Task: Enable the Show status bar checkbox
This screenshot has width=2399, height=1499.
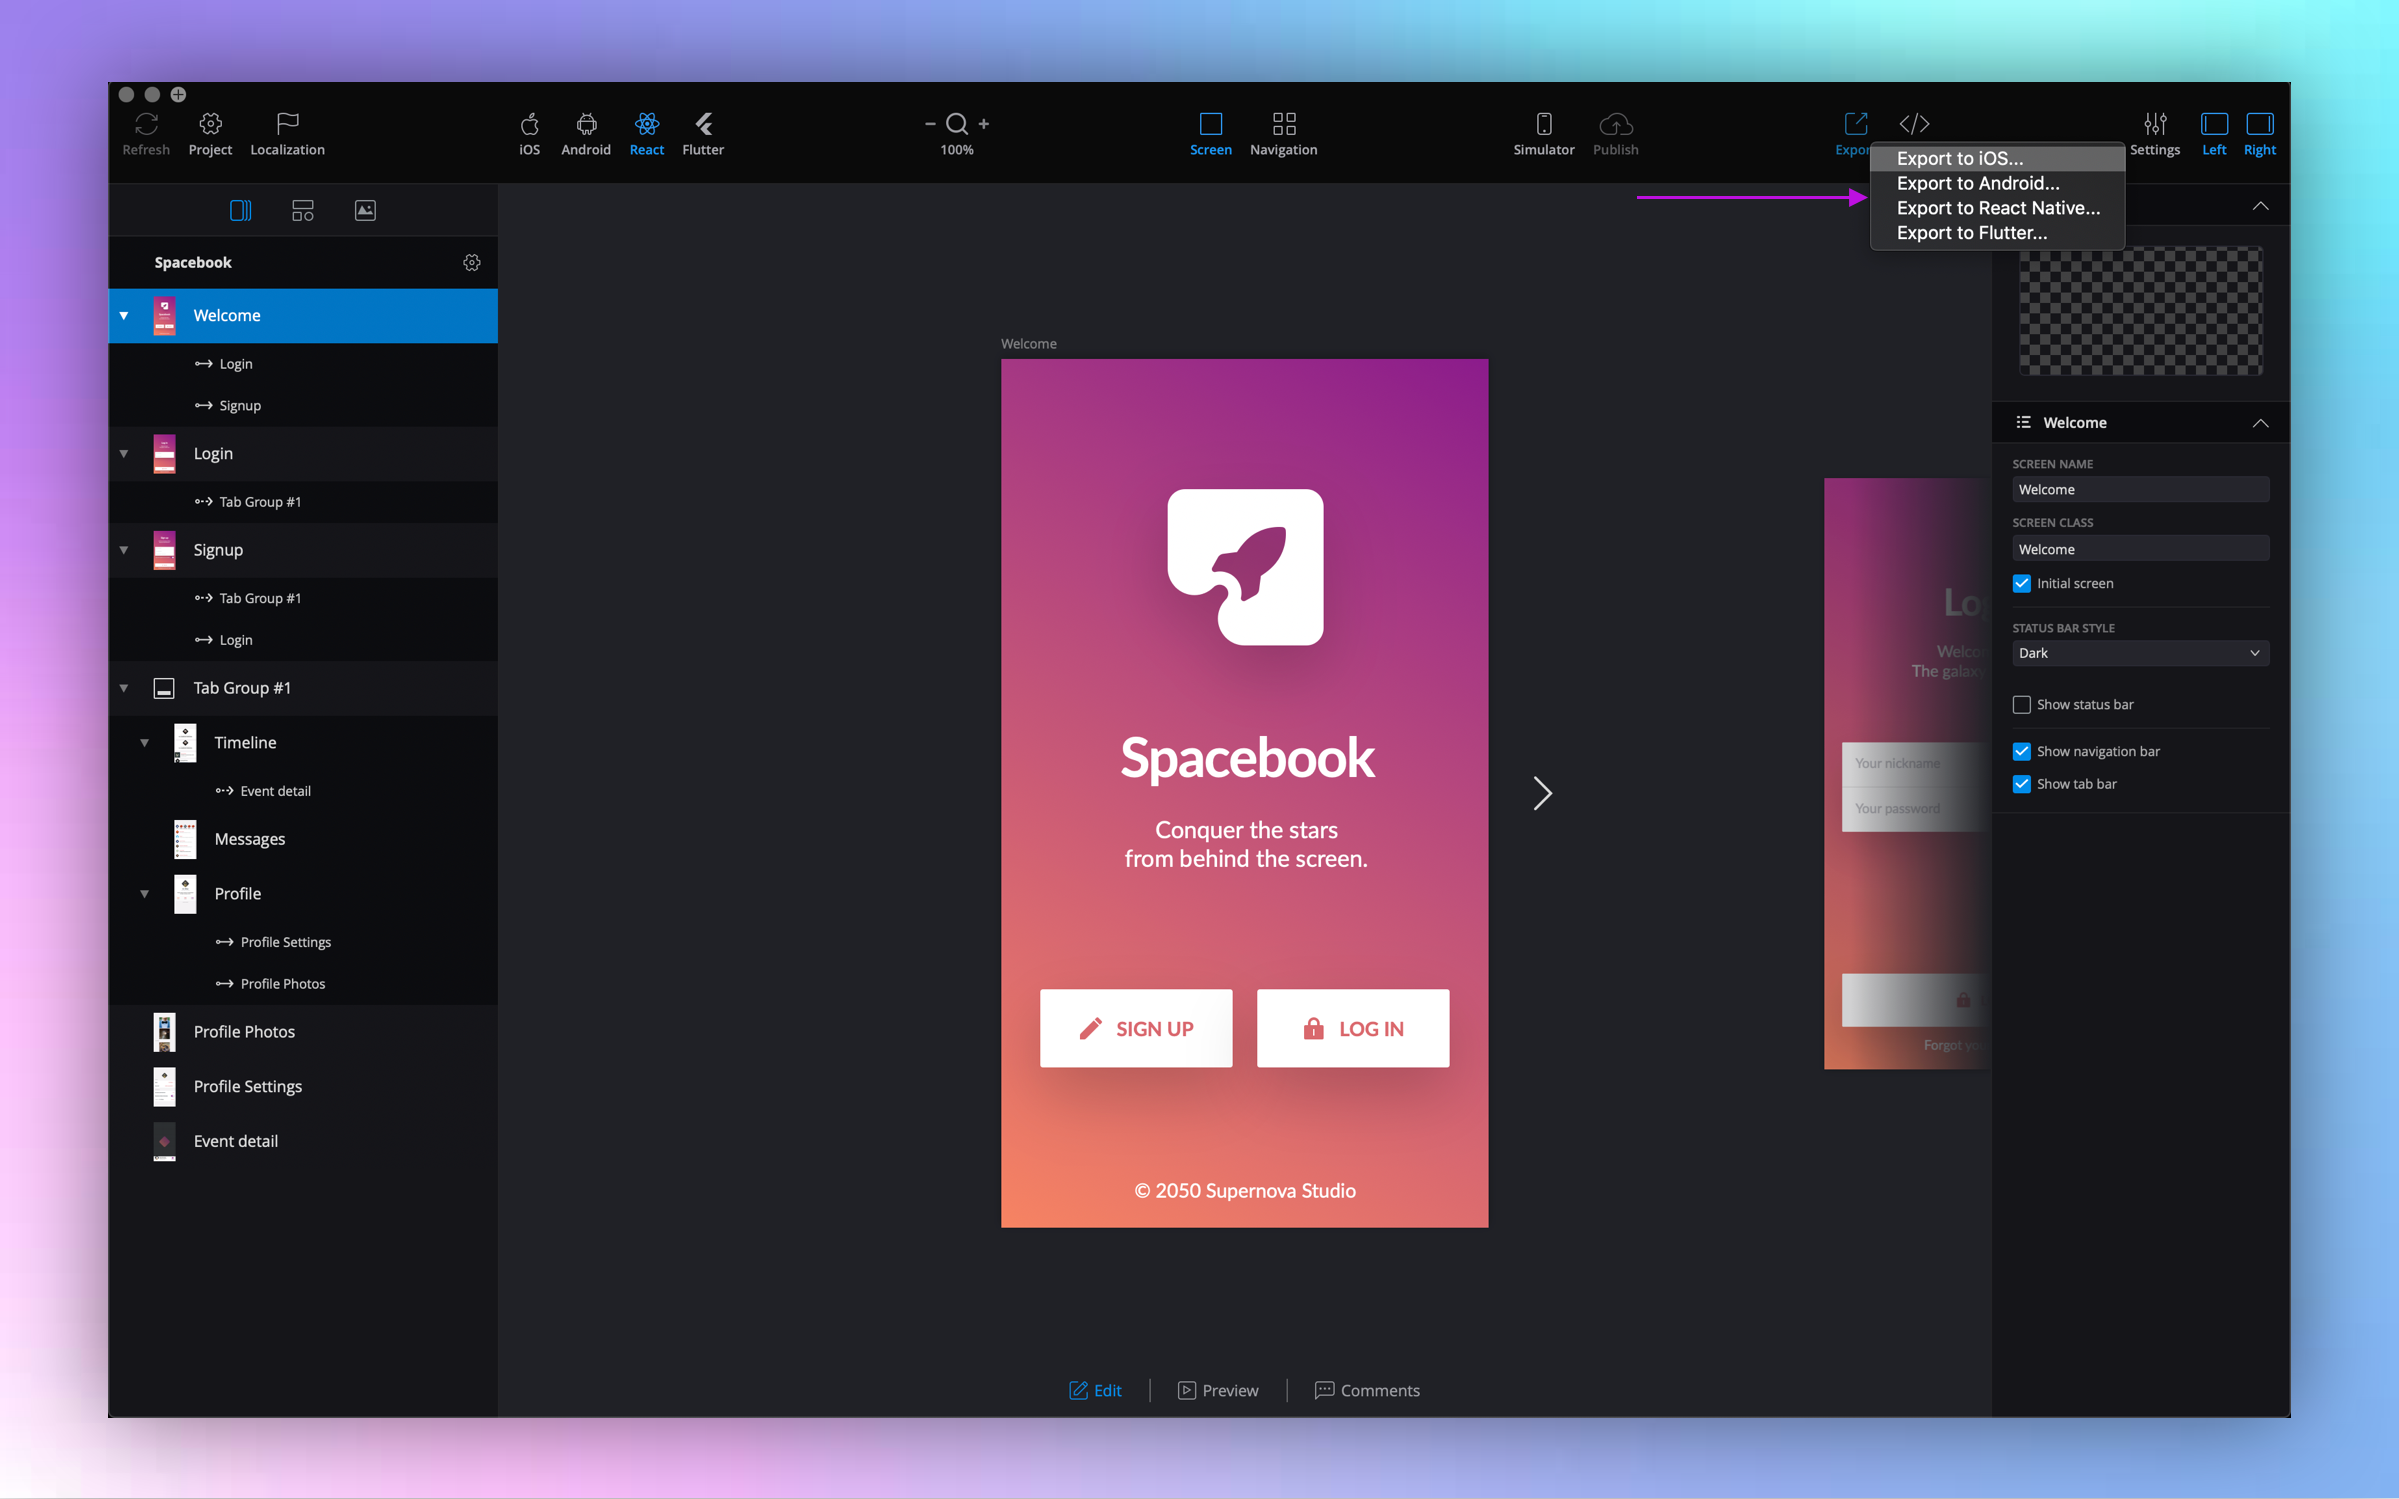Action: pos(2021,705)
